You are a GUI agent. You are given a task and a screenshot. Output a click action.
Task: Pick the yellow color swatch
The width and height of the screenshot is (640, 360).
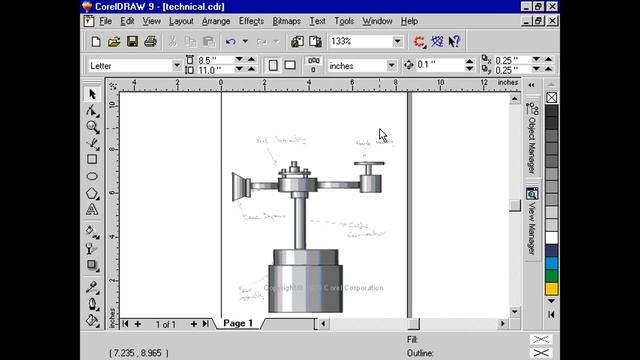click(551, 289)
